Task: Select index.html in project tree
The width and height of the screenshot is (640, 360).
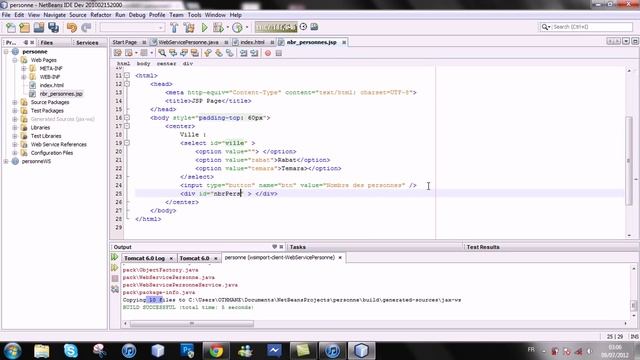Action: (x=51, y=85)
